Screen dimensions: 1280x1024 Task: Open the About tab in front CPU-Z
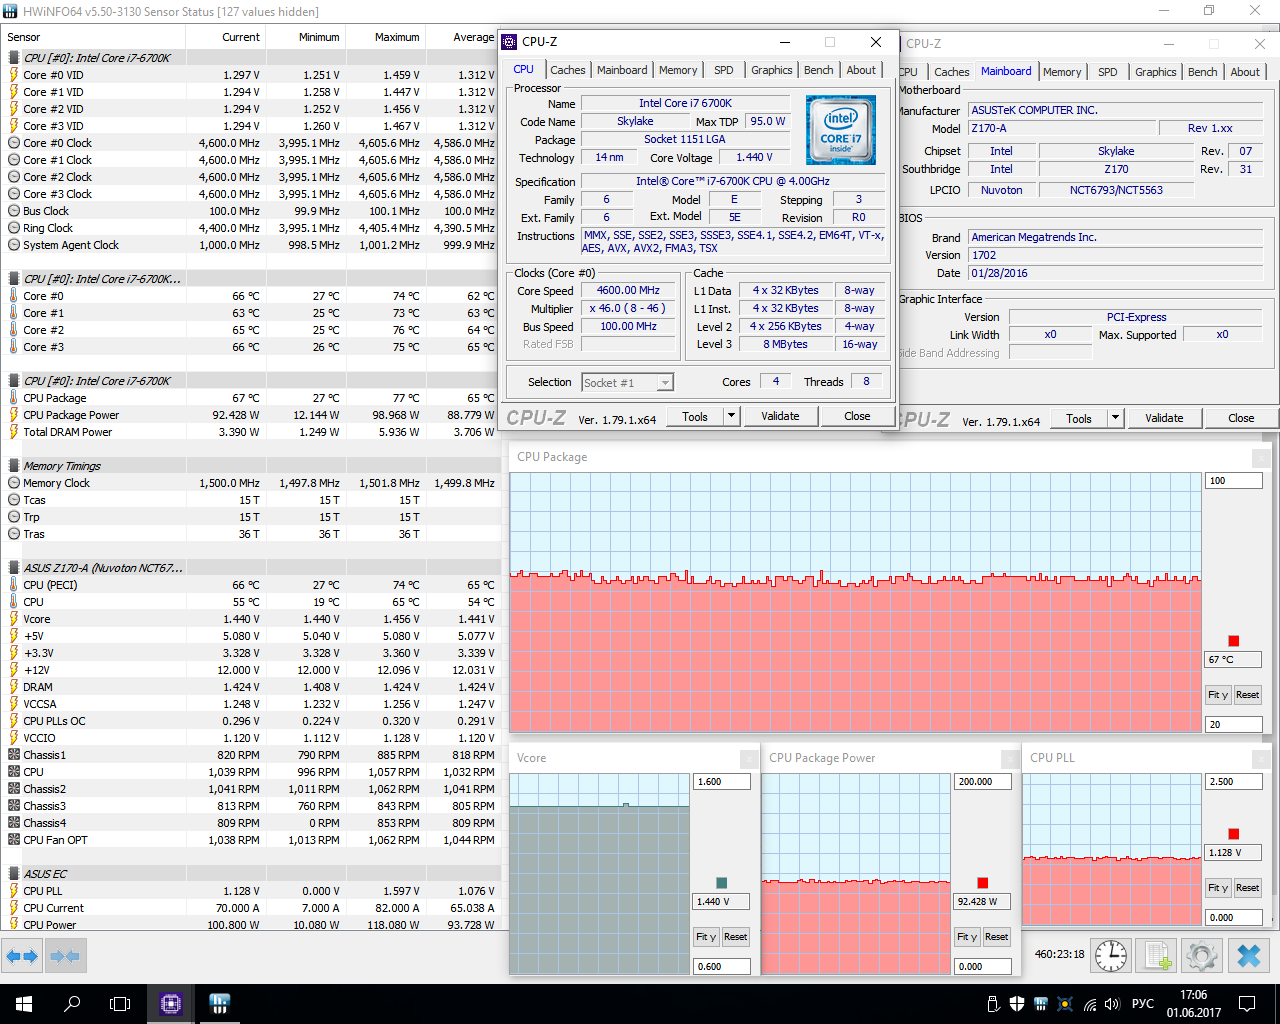coord(861,70)
